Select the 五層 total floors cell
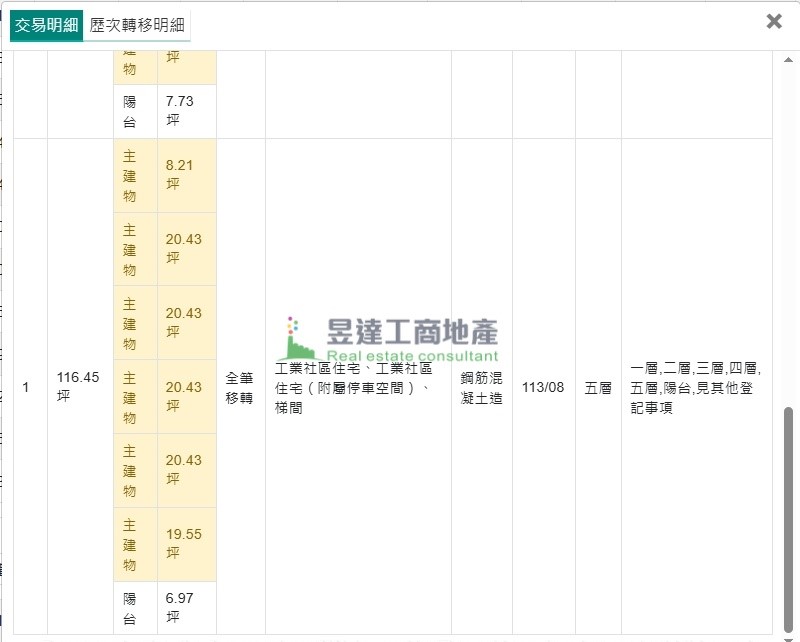Screen dimensions: 800x642 tap(597, 387)
